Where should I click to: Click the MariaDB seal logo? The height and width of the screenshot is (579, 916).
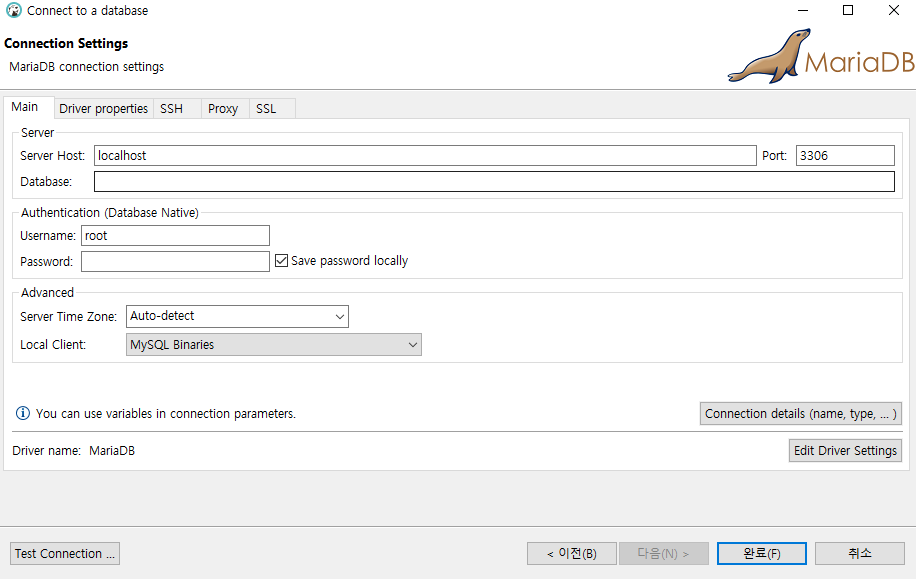click(821, 56)
